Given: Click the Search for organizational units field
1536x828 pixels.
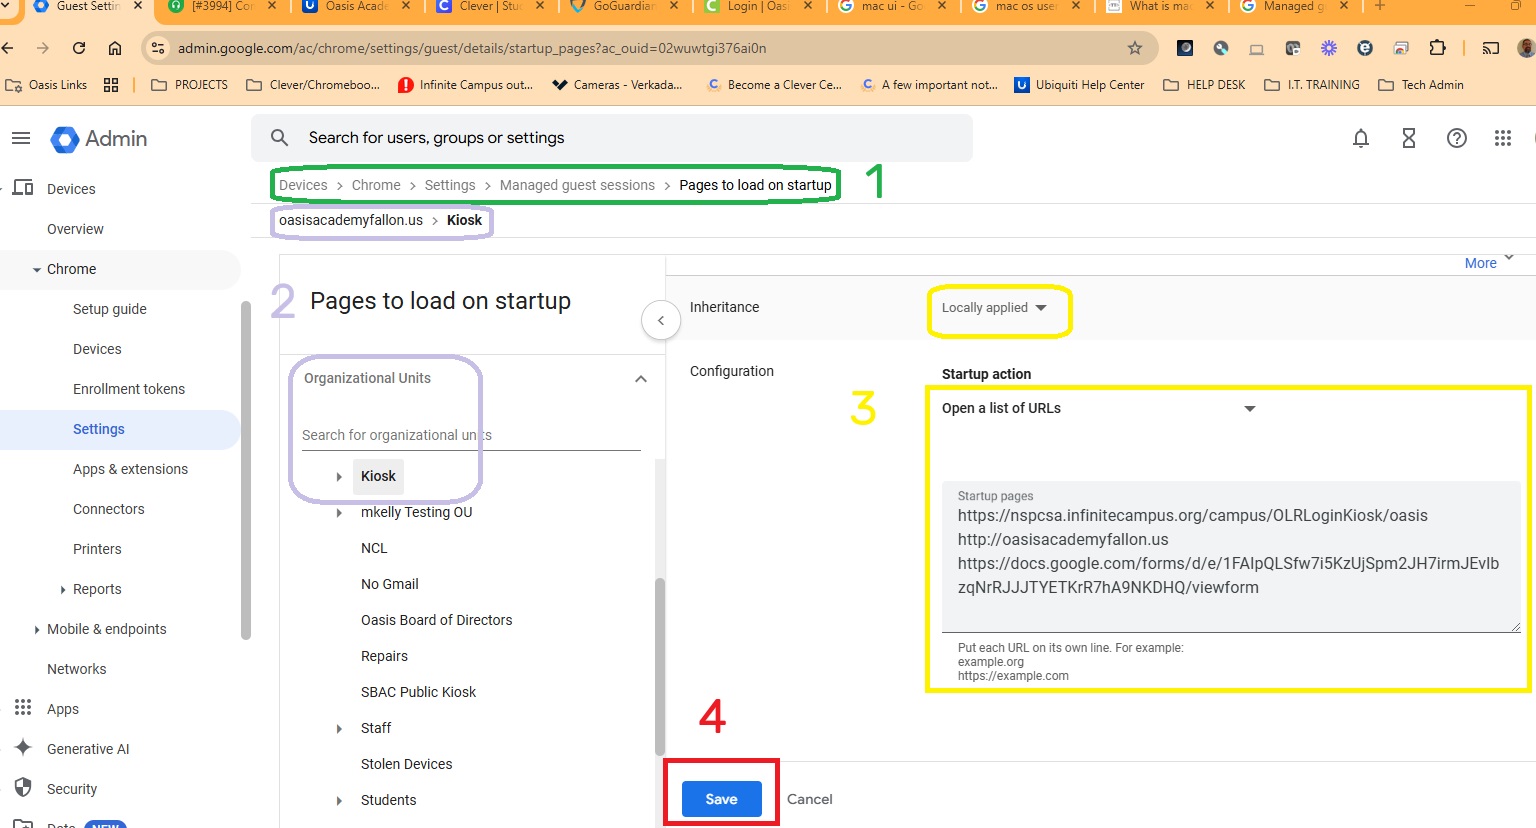Looking at the screenshot, I should 471,435.
